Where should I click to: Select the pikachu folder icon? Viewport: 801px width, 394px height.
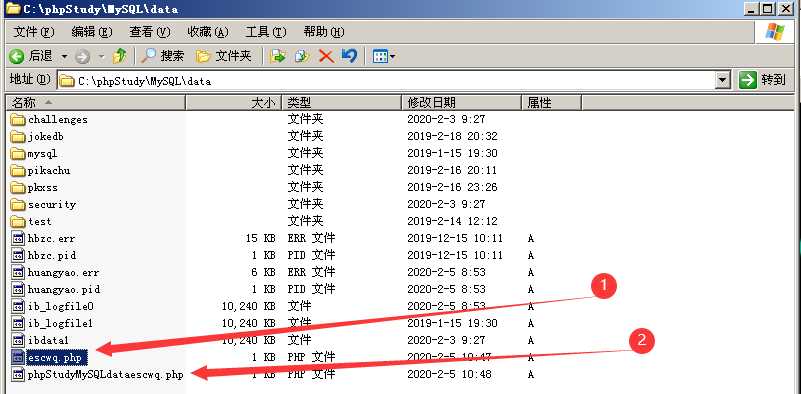18,170
